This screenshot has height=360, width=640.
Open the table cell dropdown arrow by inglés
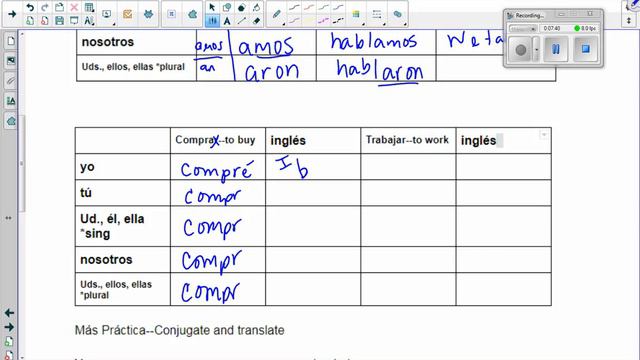coord(544,135)
